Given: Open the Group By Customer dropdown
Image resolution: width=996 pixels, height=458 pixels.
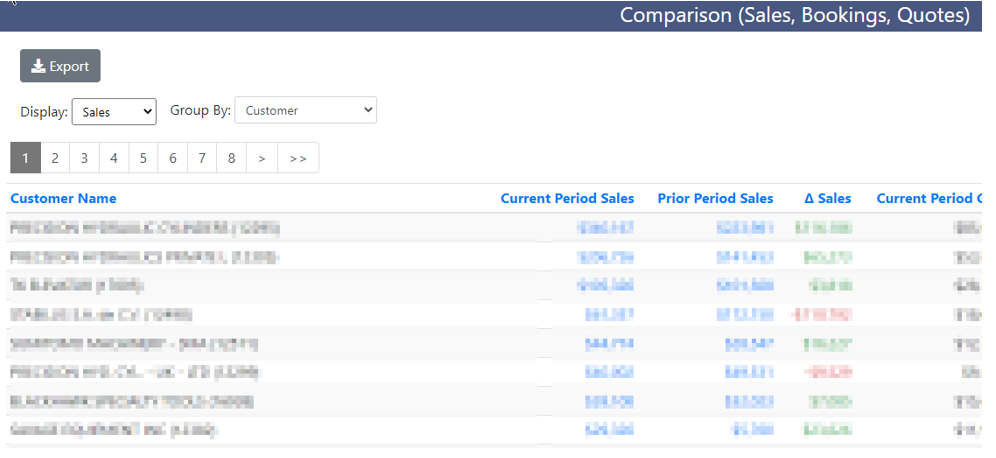Looking at the screenshot, I should [x=306, y=110].
